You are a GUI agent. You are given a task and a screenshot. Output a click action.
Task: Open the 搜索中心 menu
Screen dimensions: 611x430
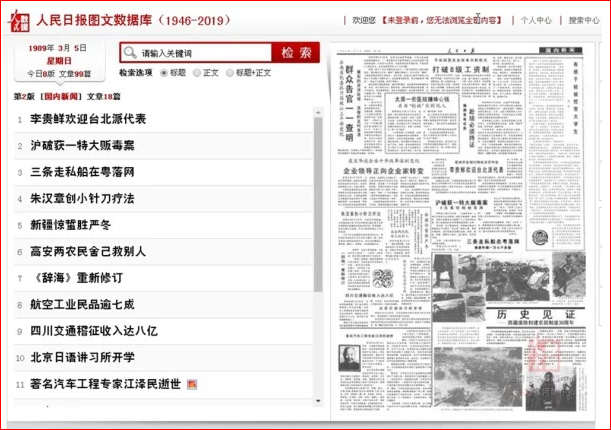coord(583,19)
